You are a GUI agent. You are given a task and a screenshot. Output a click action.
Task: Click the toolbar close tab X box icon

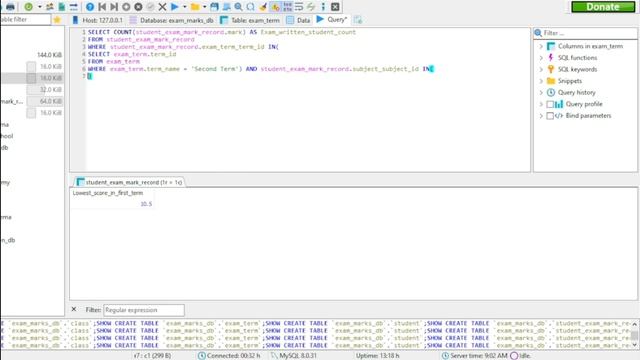coord(335,7)
